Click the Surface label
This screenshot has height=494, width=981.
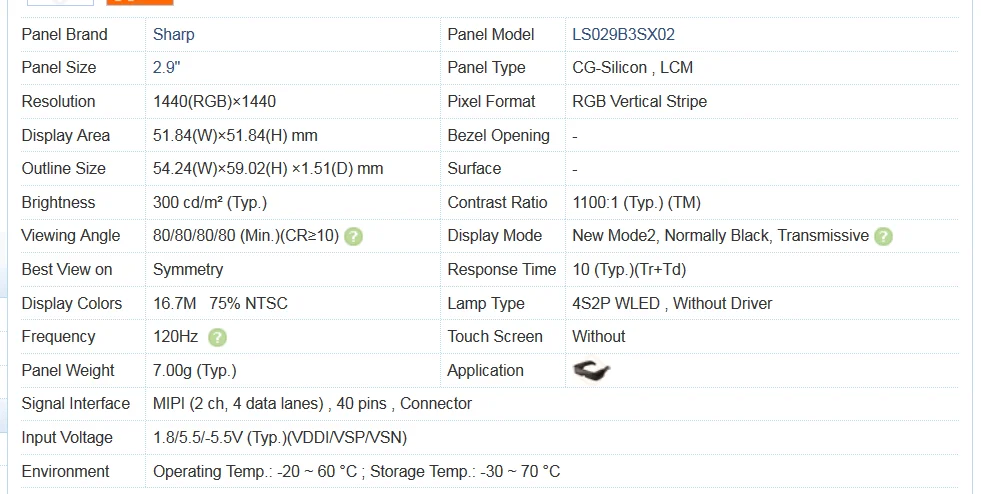click(x=474, y=168)
